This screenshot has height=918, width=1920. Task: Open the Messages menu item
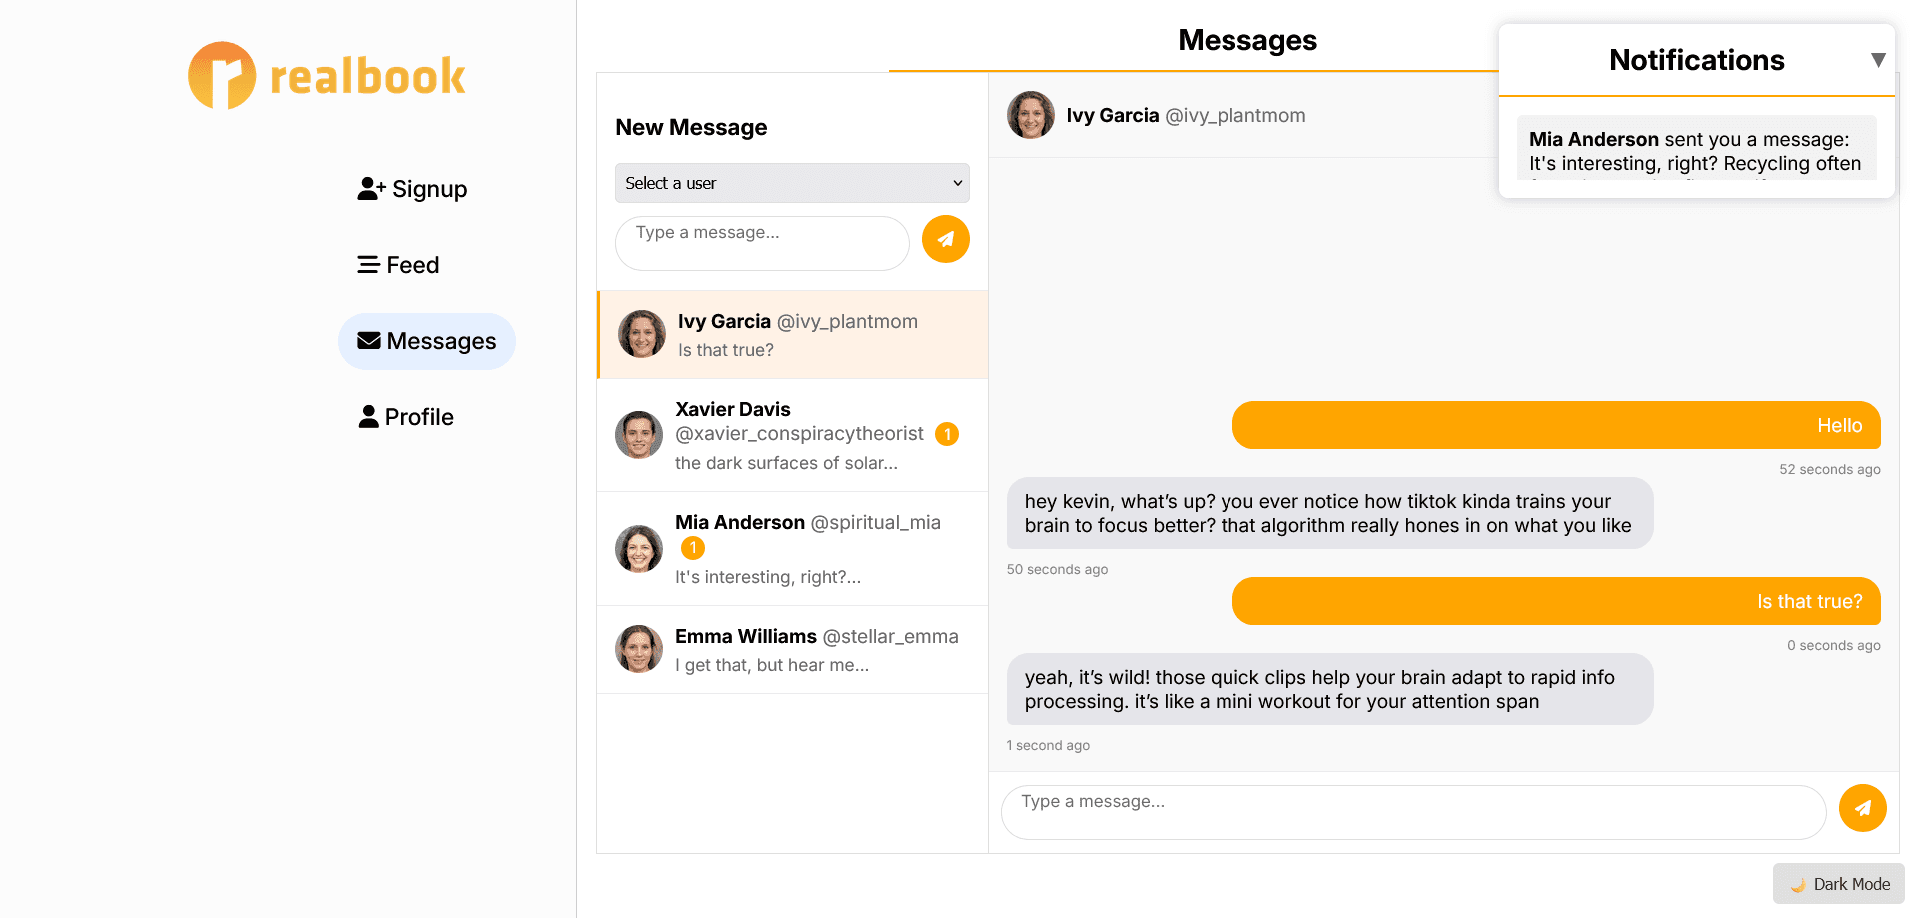pyautogui.click(x=427, y=341)
